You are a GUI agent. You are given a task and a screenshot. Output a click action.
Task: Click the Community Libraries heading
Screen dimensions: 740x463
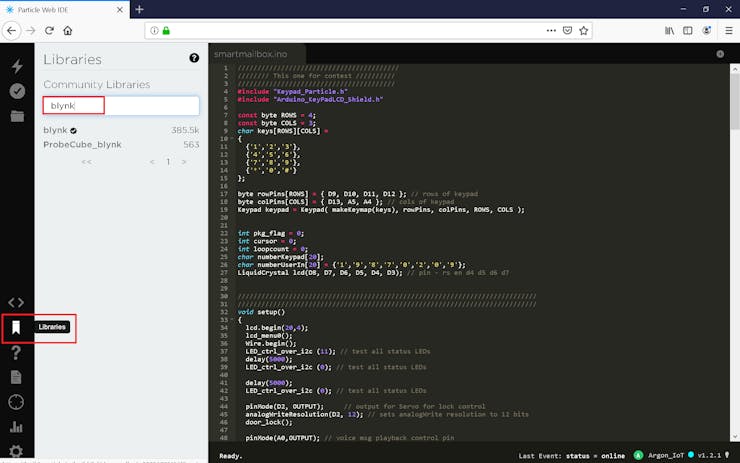(x=97, y=84)
